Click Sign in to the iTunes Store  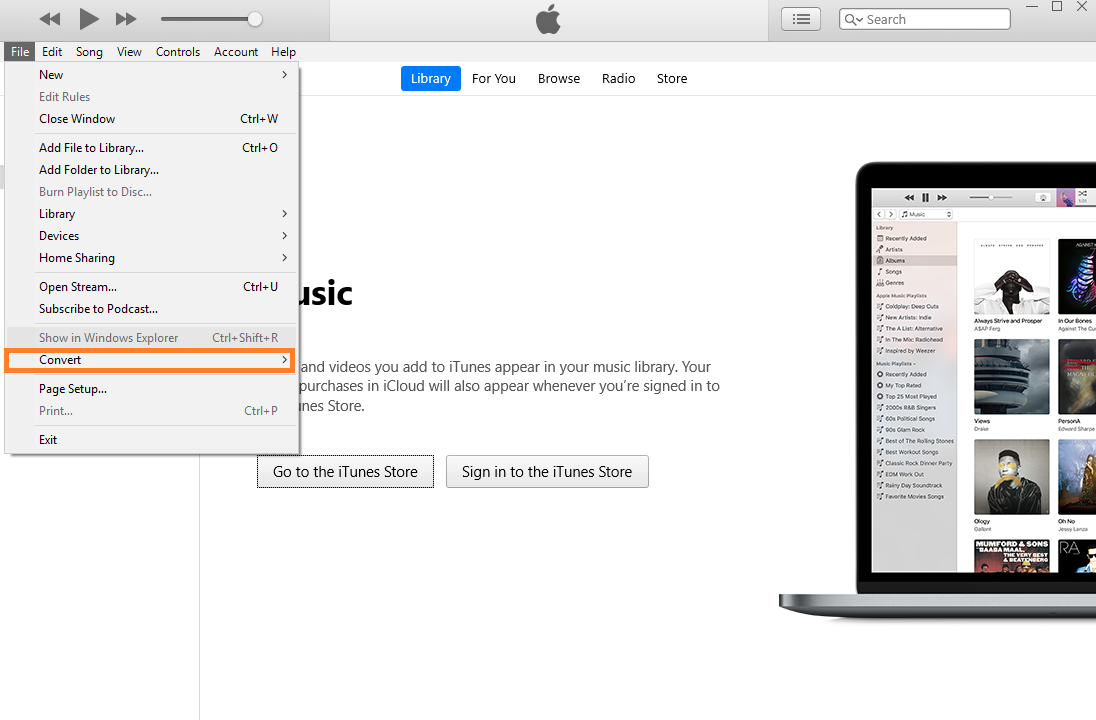click(547, 472)
